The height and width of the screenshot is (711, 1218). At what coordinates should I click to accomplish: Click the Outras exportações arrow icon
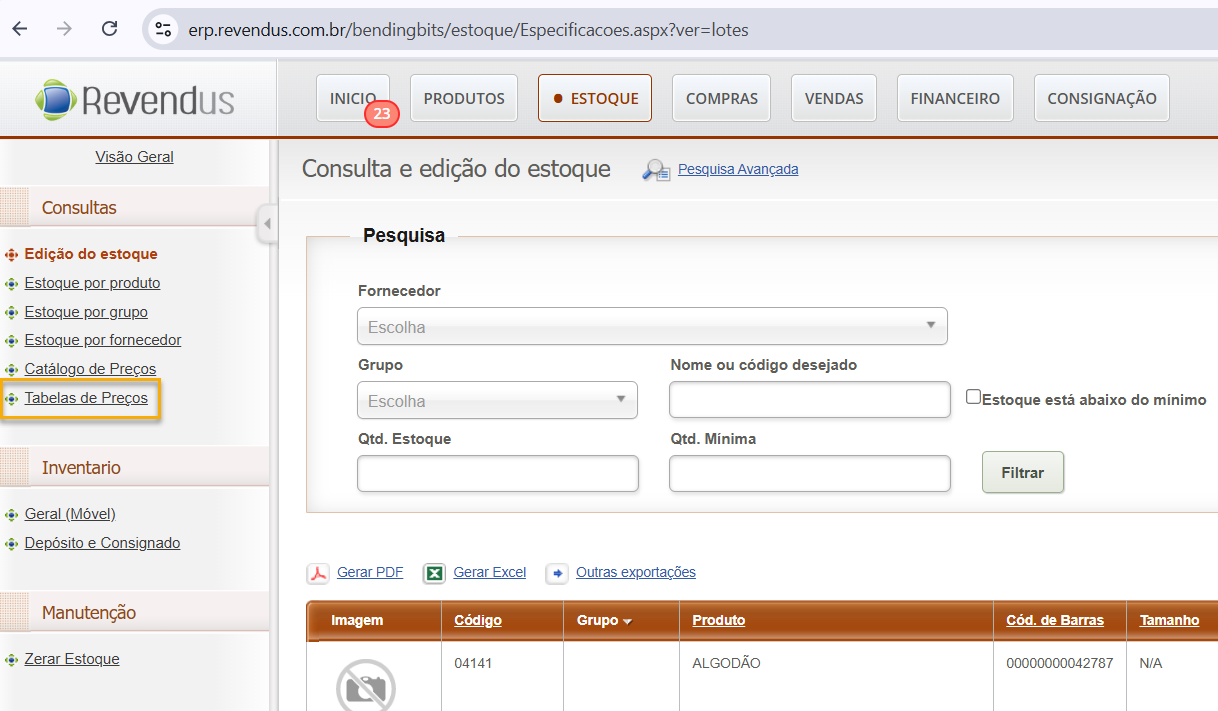[557, 573]
